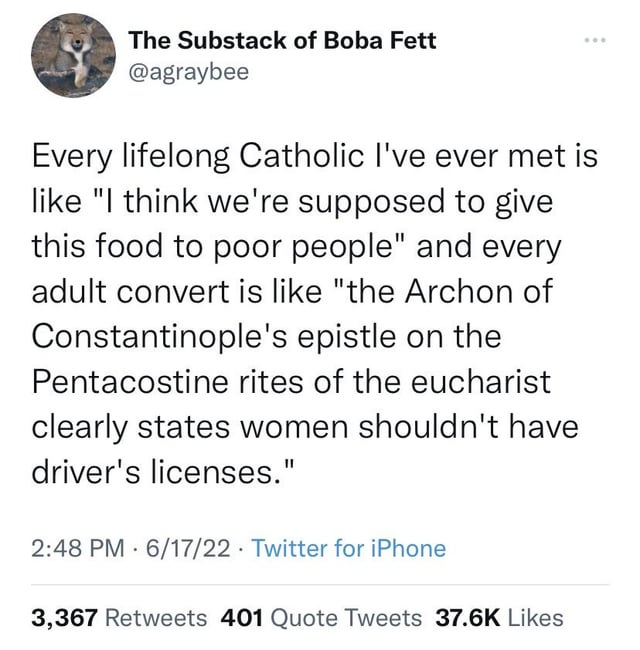Show the Likes list label

(x=536, y=618)
